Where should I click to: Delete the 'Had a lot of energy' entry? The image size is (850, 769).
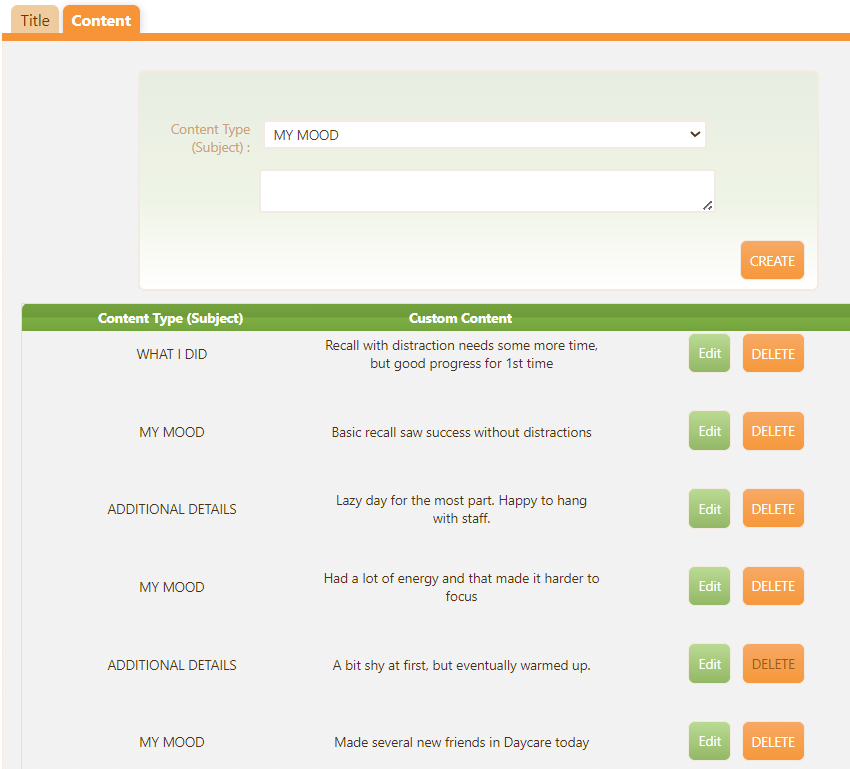[773, 586]
